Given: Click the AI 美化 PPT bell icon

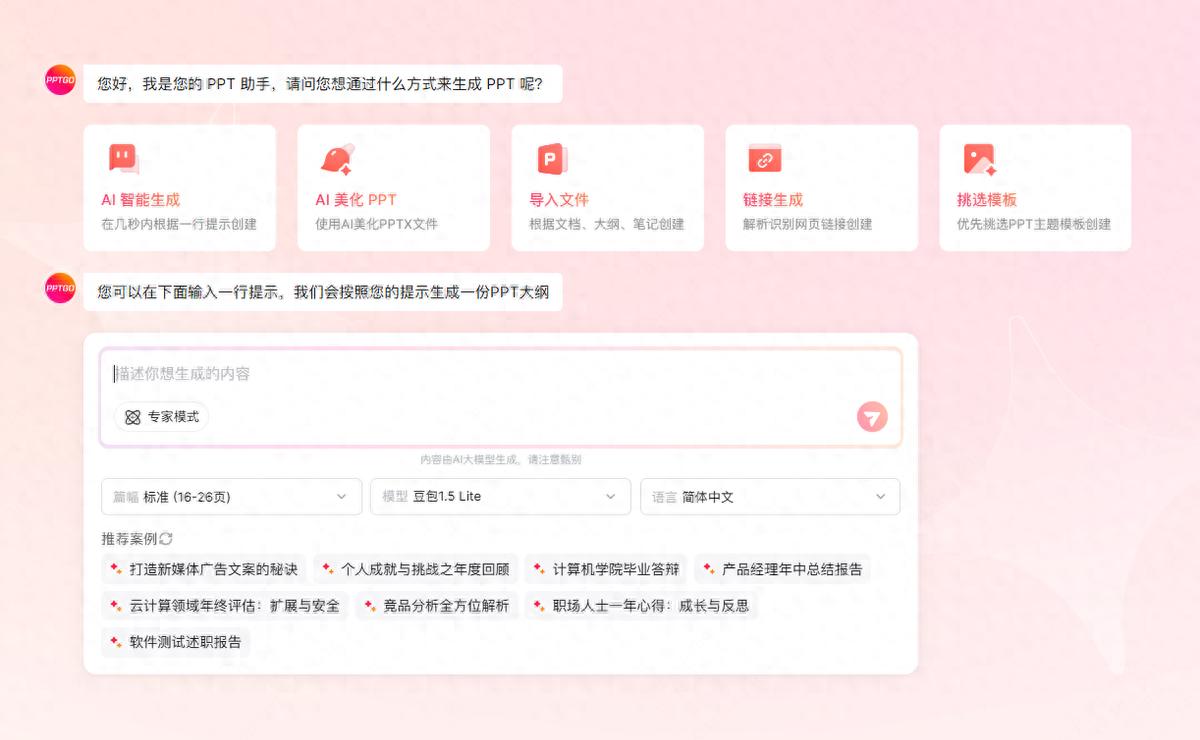Looking at the screenshot, I should tap(336, 159).
